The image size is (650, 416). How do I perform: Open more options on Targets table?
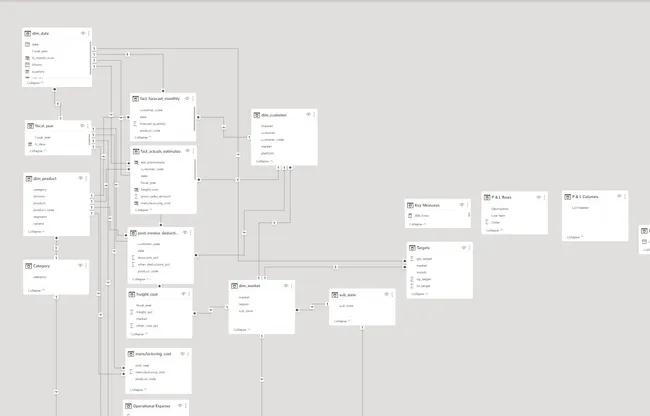[470, 248]
